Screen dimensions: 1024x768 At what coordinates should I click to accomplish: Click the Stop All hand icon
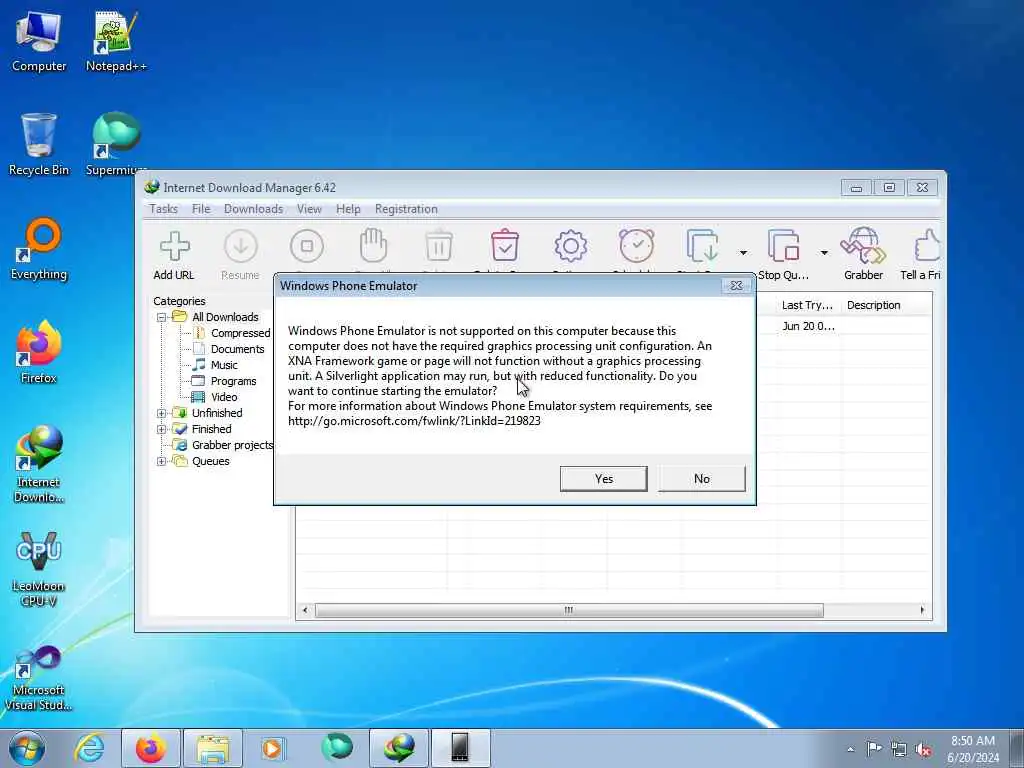[374, 246]
